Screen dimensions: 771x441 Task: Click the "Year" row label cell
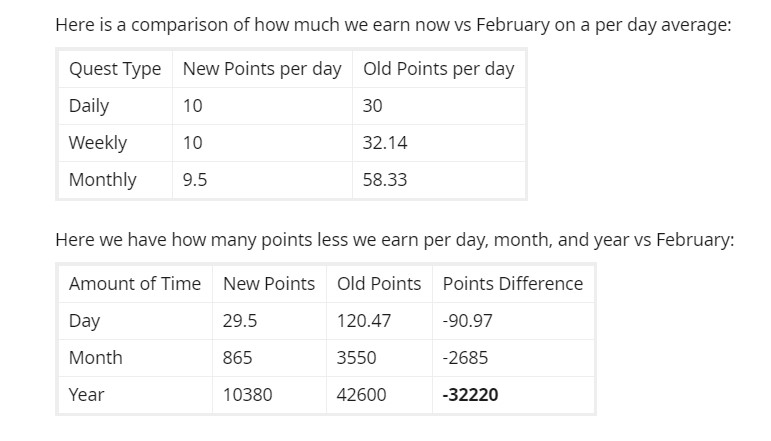click(86, 395)
